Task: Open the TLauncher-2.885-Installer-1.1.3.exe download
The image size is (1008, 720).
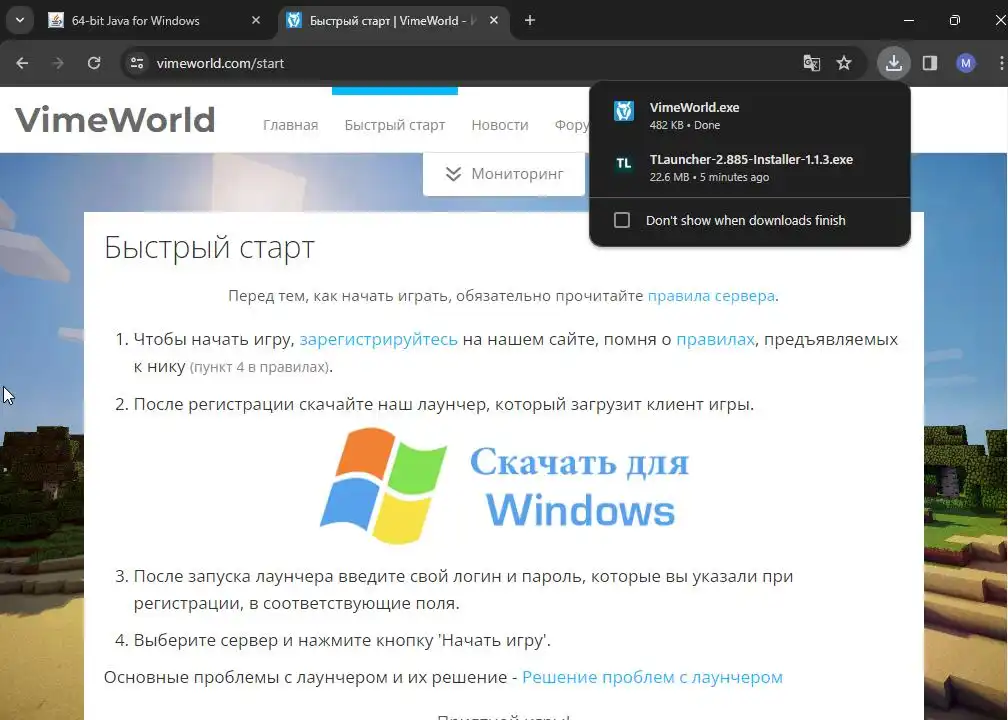Action: click(x=750, y=168)
